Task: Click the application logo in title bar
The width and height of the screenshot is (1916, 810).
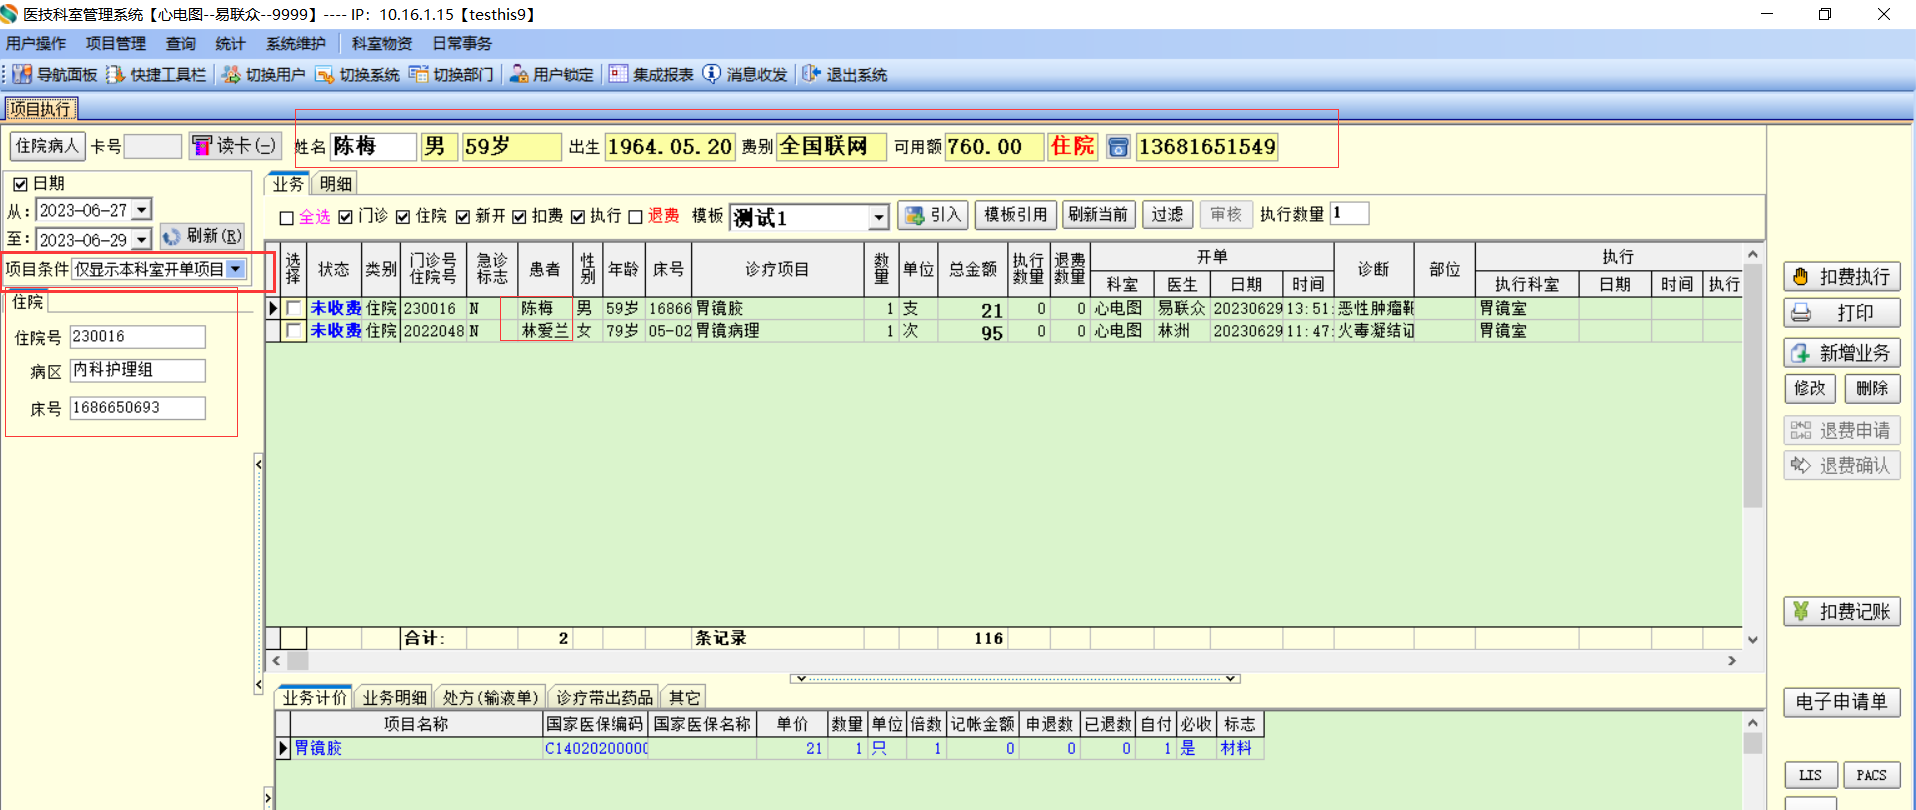Action: 10,14
